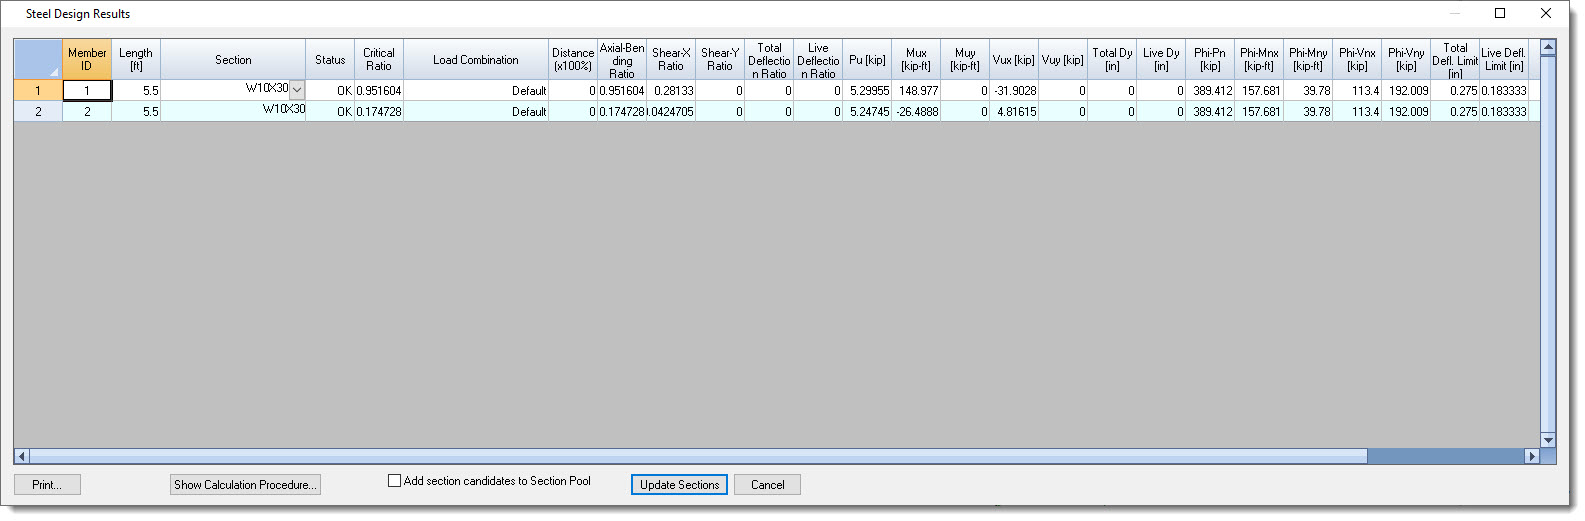
Task: Select the Mux [kip-ft] column header
Action: tap(916, 60)
